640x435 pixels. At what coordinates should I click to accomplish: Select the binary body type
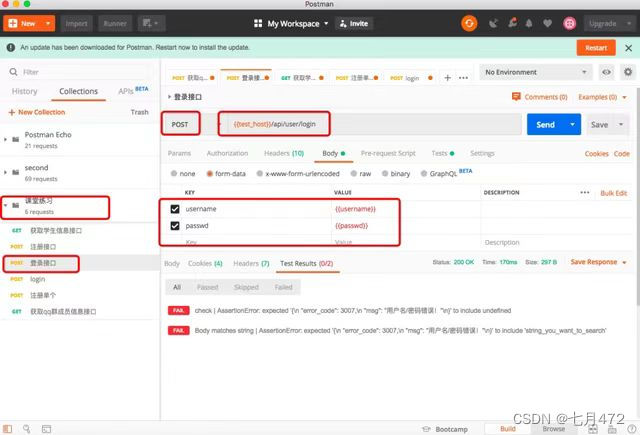(385, 173)
